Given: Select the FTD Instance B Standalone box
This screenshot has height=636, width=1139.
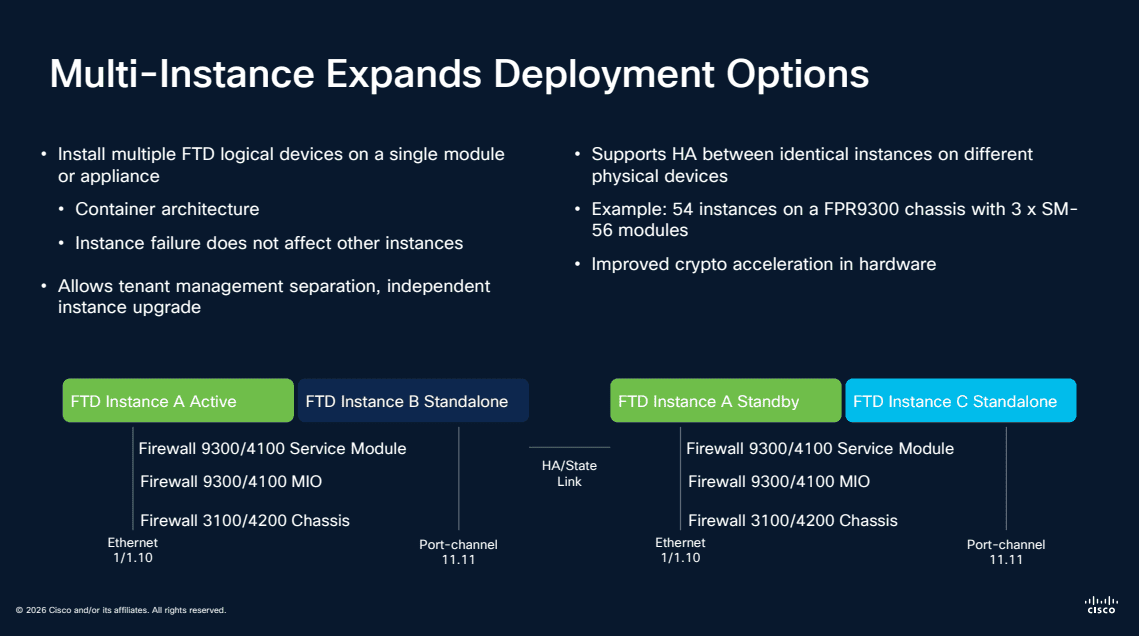Looking at the screenshot, I should tap(412, 400).
